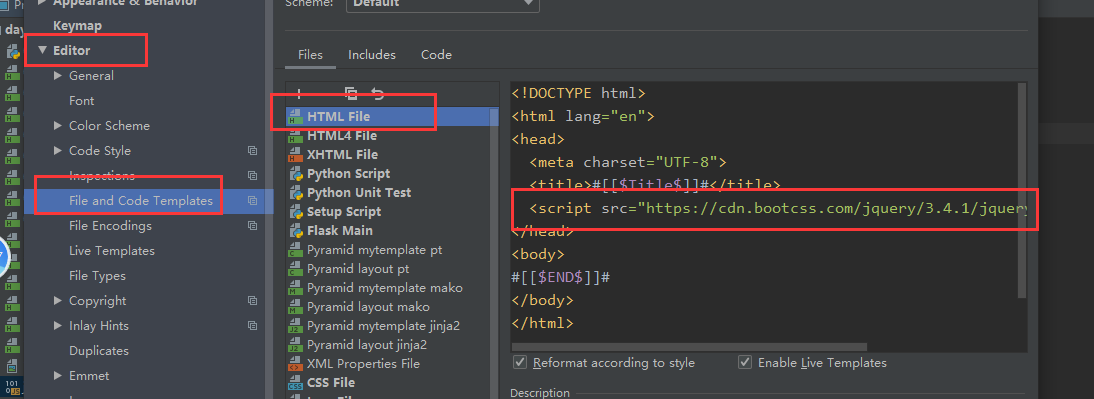Switch to the Code tab

tap(436, 54)
